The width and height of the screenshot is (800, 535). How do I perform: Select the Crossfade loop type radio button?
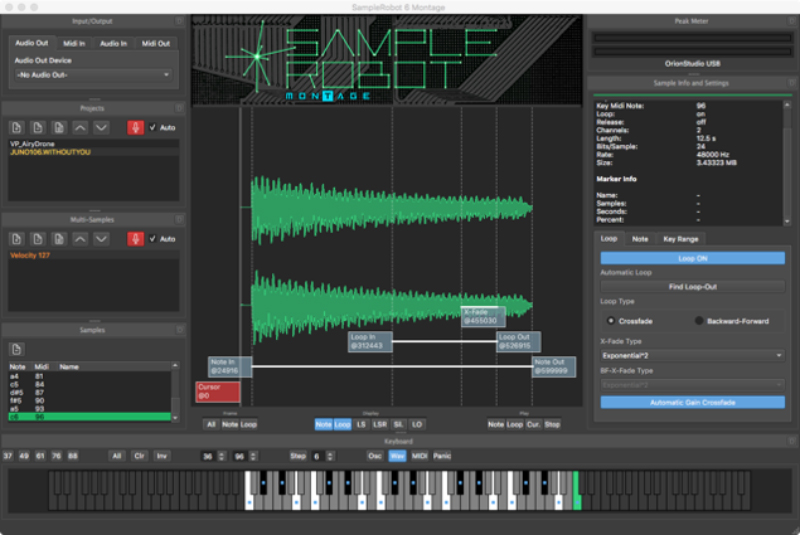610,321
